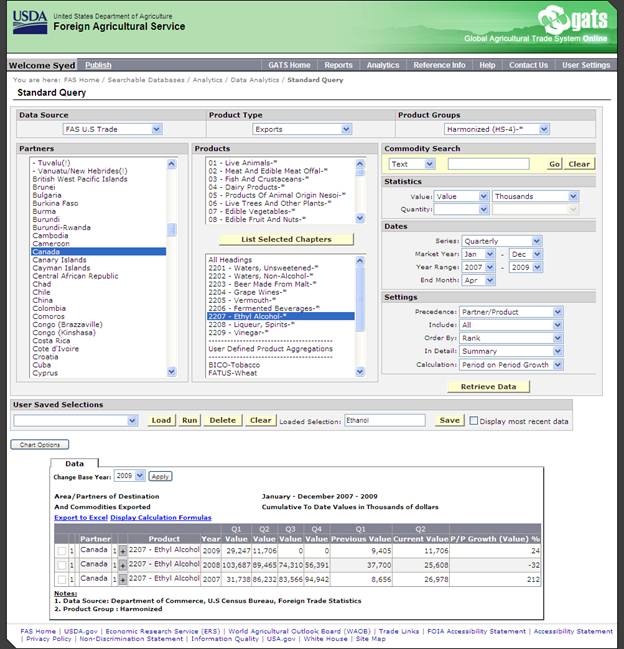Check the 2007 Canada row checkbox
Viewport: 624px width, 649px height.
point(62,579)
